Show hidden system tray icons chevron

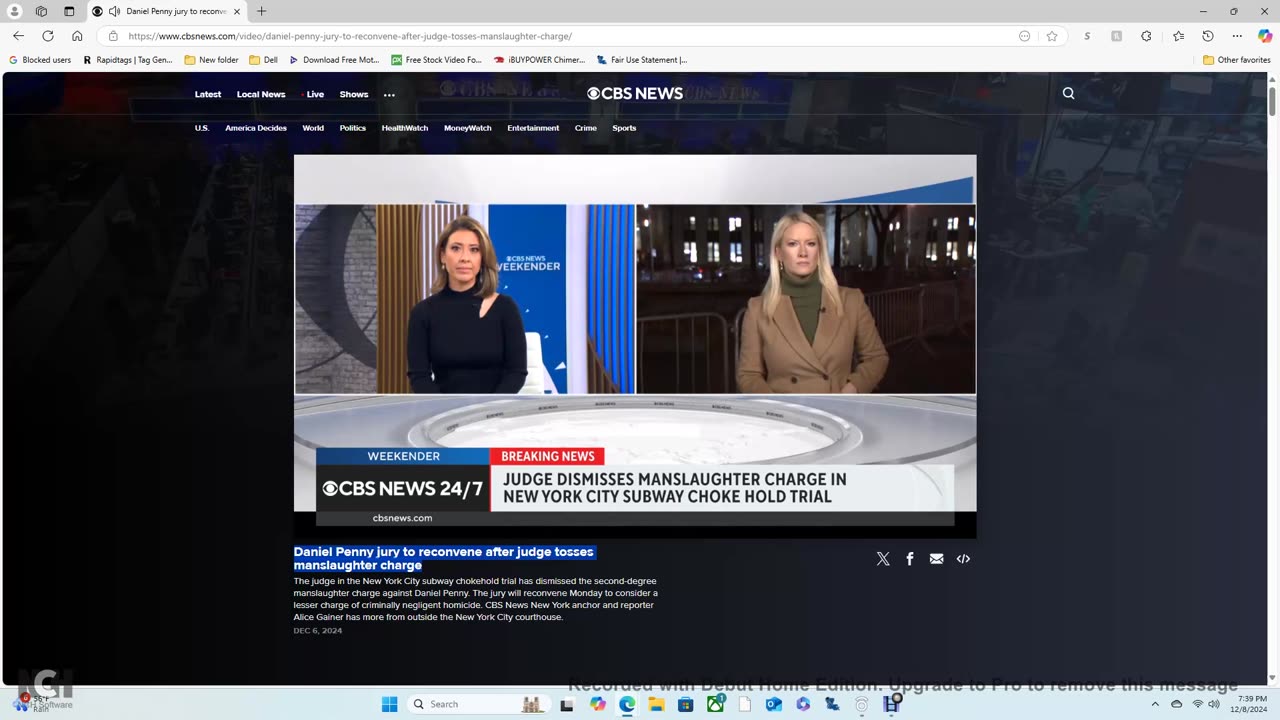click(x=1155, y=704)
